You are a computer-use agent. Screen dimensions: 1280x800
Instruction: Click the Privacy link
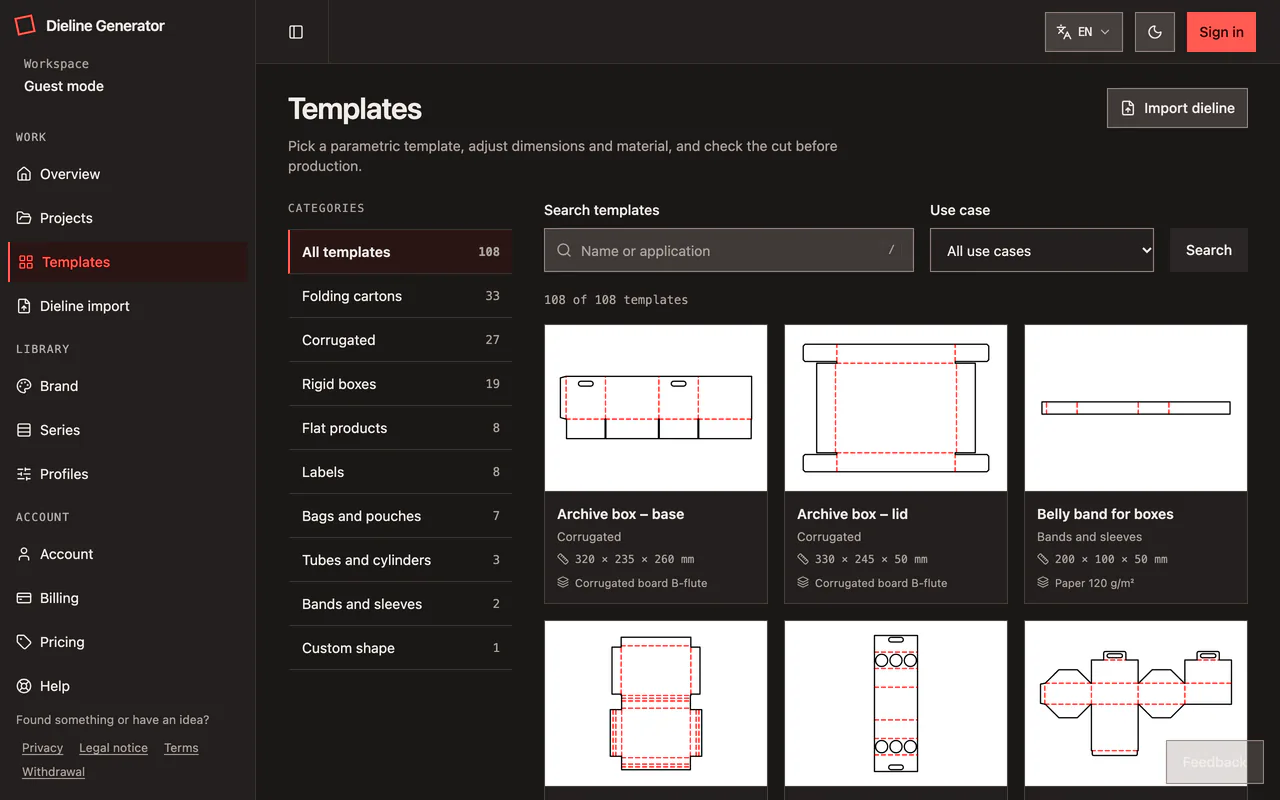pos(42,748)
